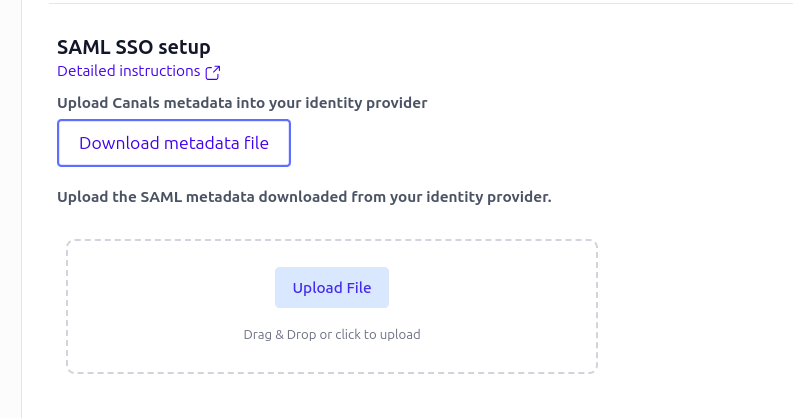Click the arrow-in-box icon under the SAML heading
This screenshot has height=418, width=793.
point(213,72)
